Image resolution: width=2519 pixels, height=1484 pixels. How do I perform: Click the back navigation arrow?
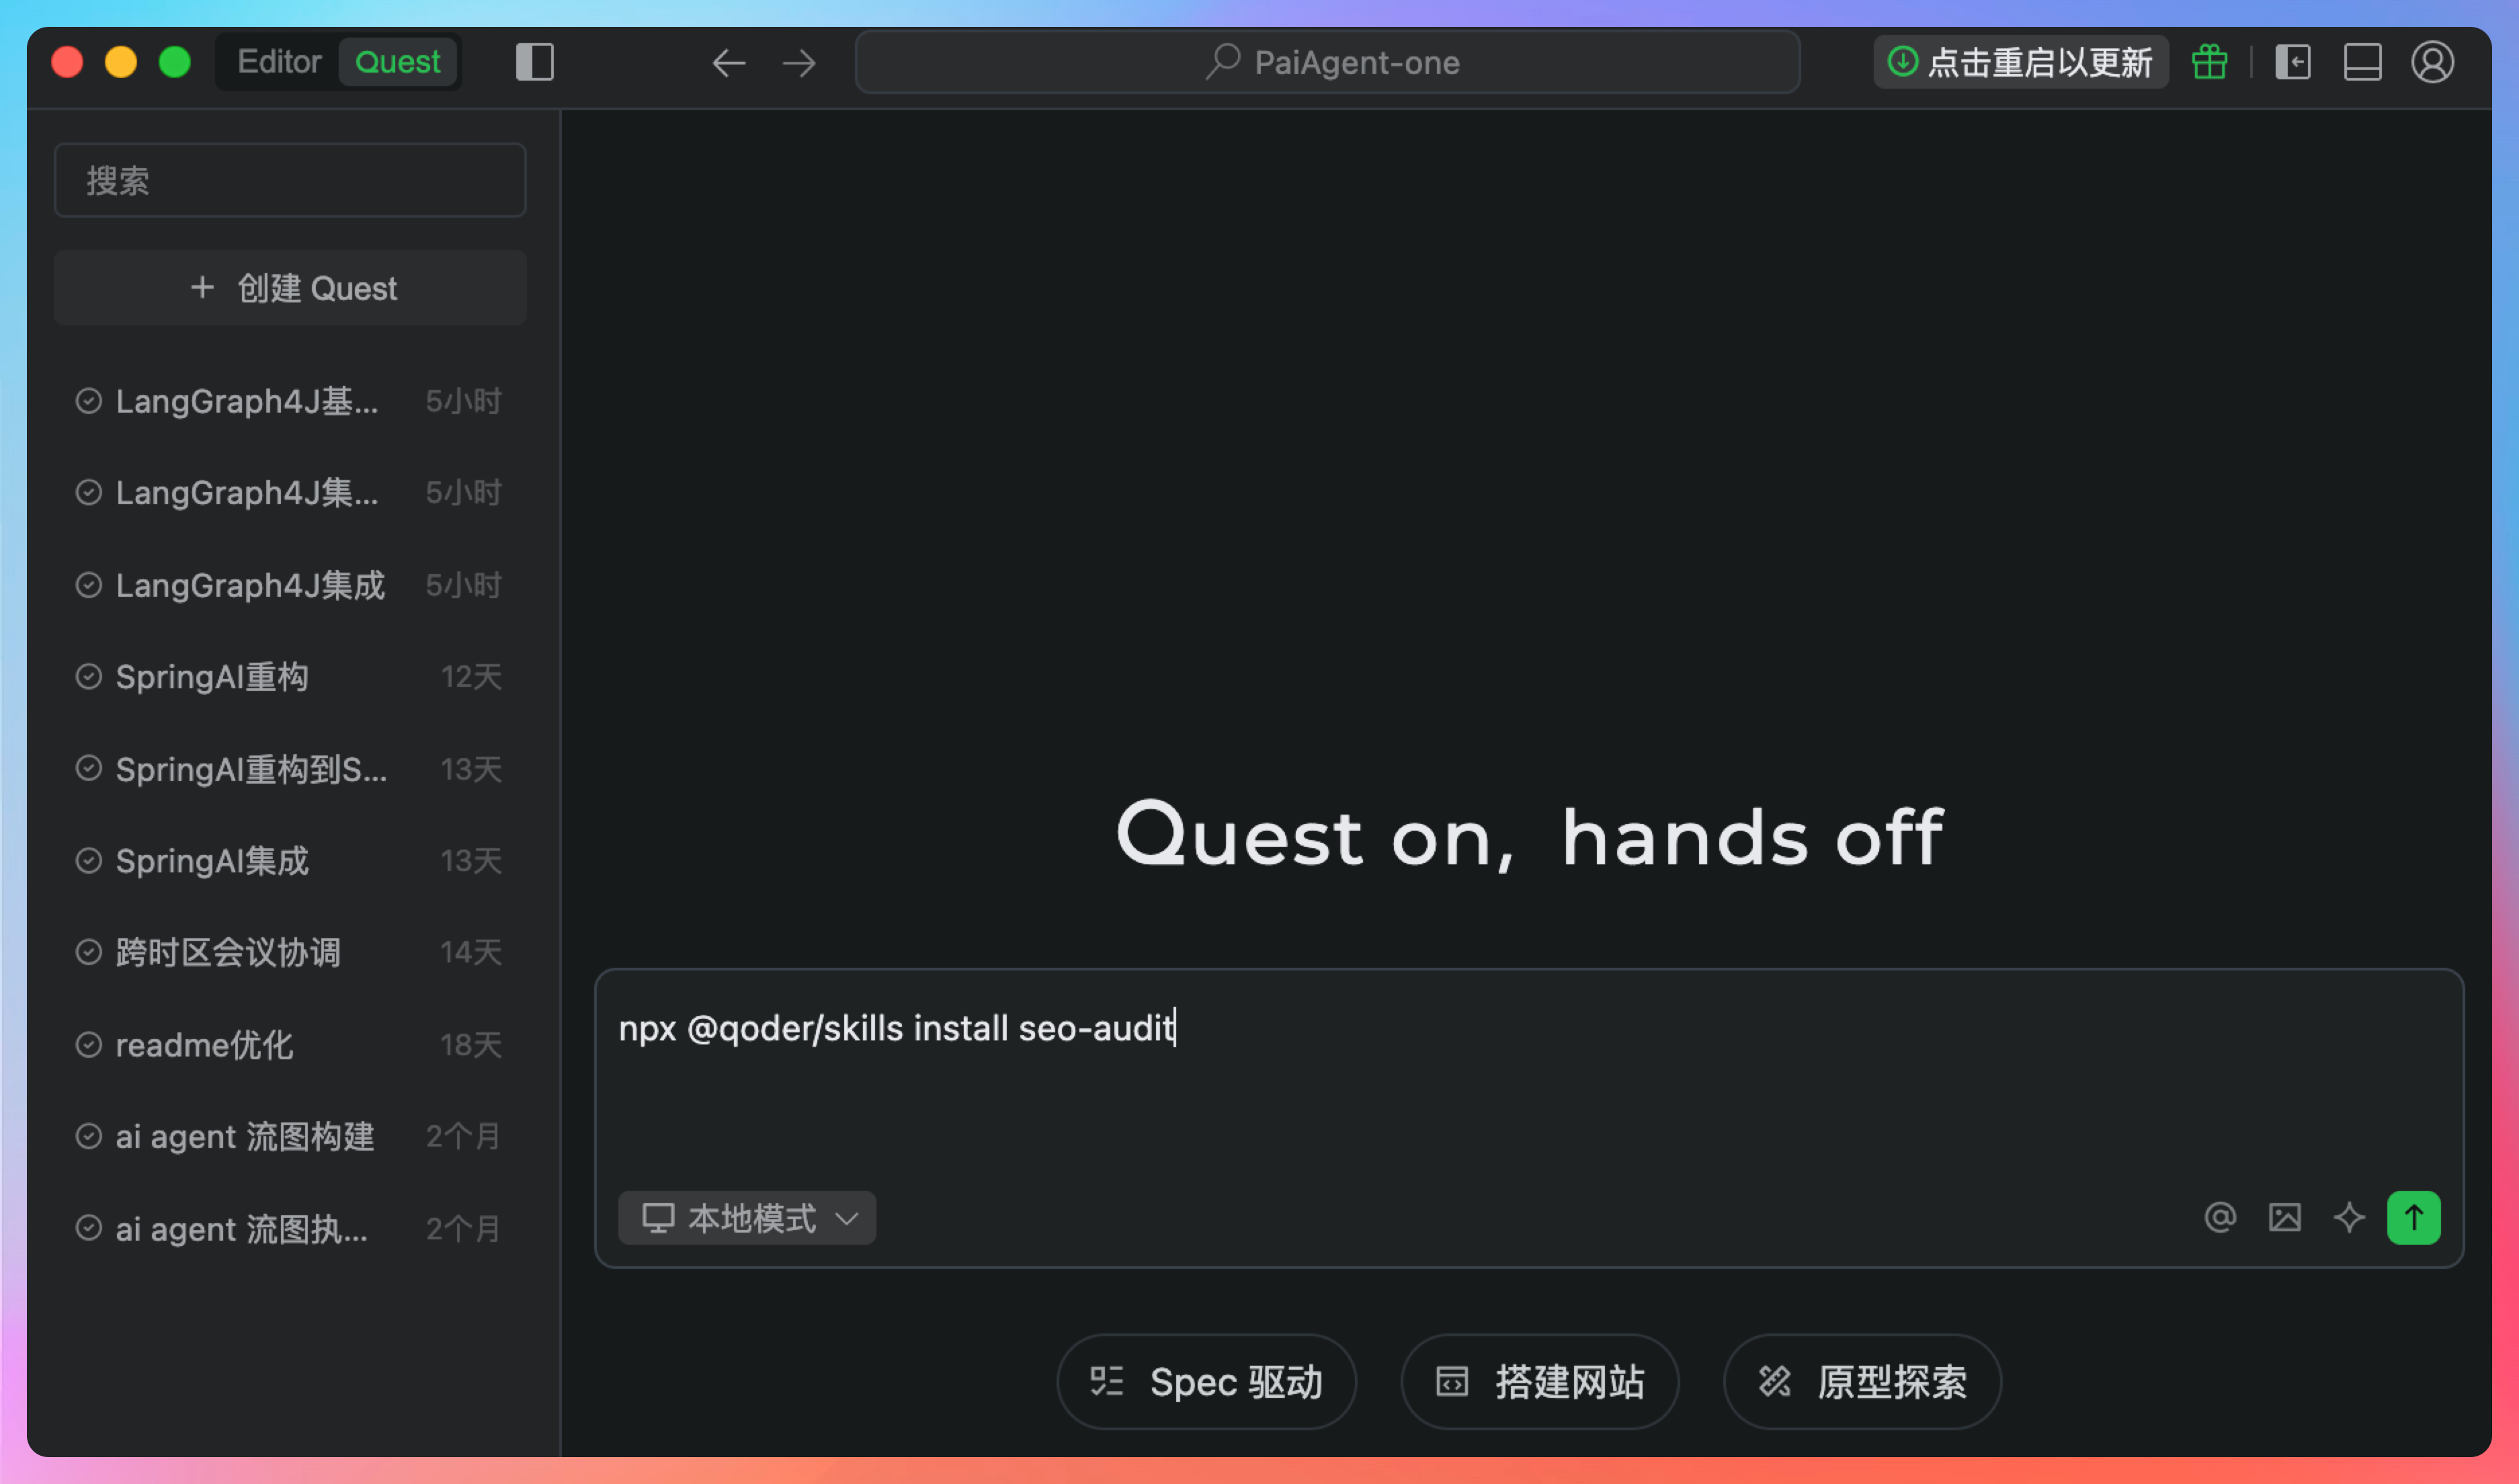tap(728, 63)
